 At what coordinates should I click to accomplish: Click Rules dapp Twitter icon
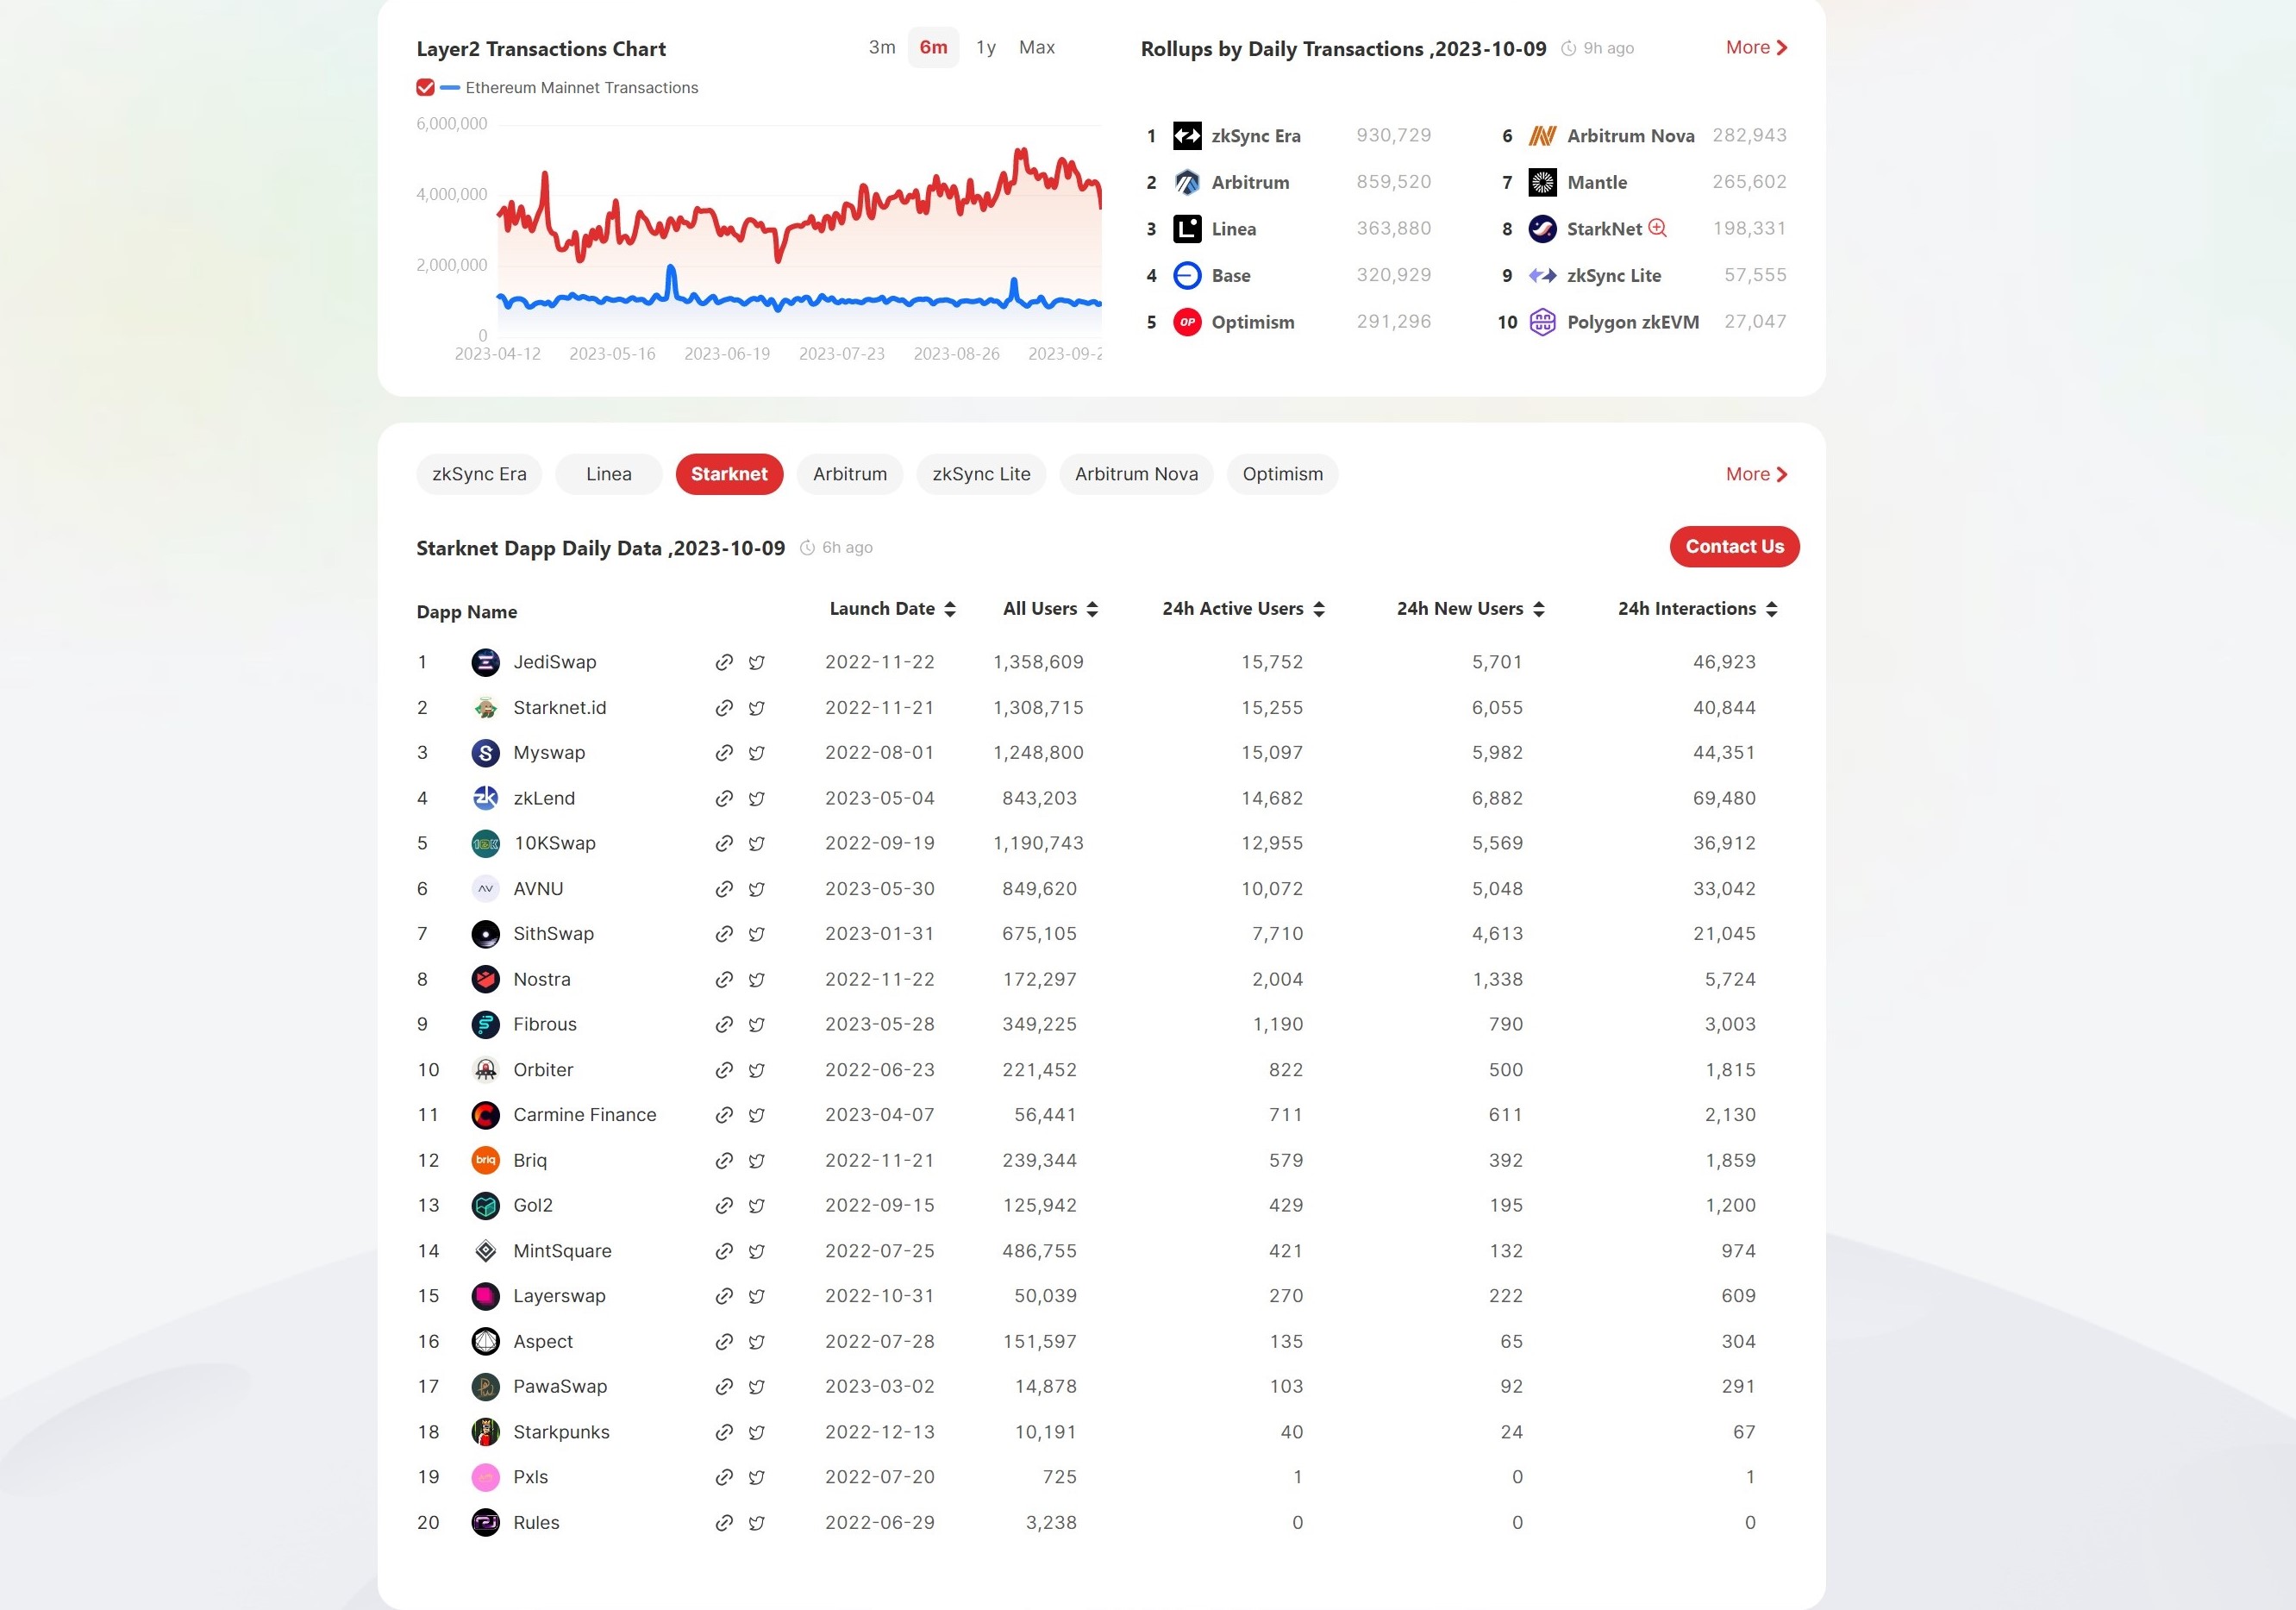click(757, 1523)
